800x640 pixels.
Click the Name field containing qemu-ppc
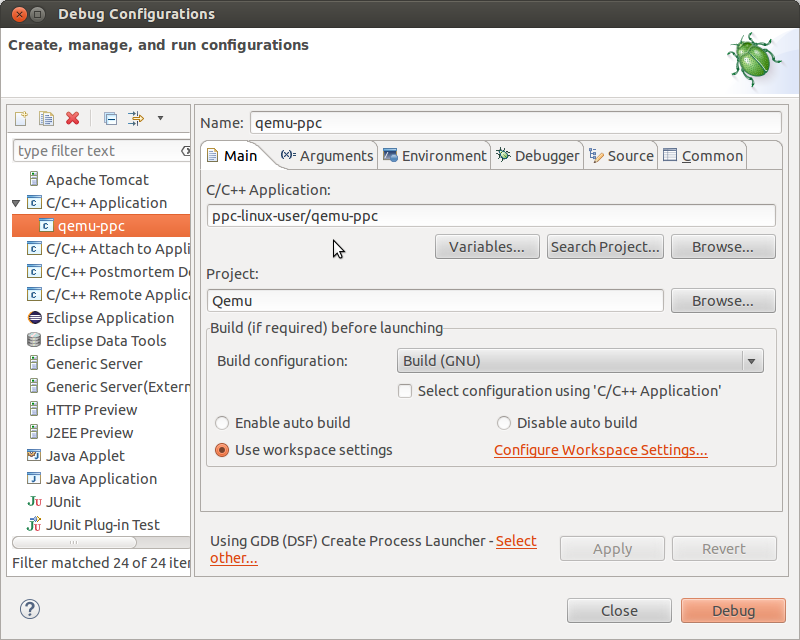click(515, 123)
